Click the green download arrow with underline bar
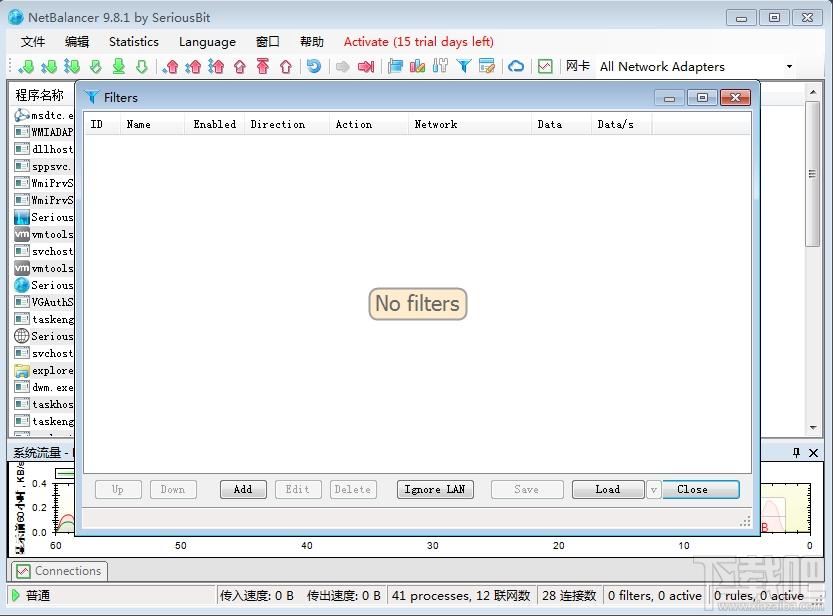Image resolution: width=833 pixels, height=616 pixels. click(x=118, y=66)
